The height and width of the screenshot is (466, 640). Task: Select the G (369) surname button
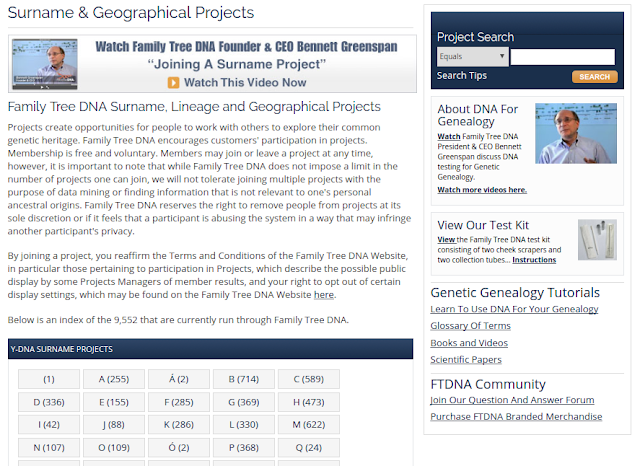tap(244, 402)
